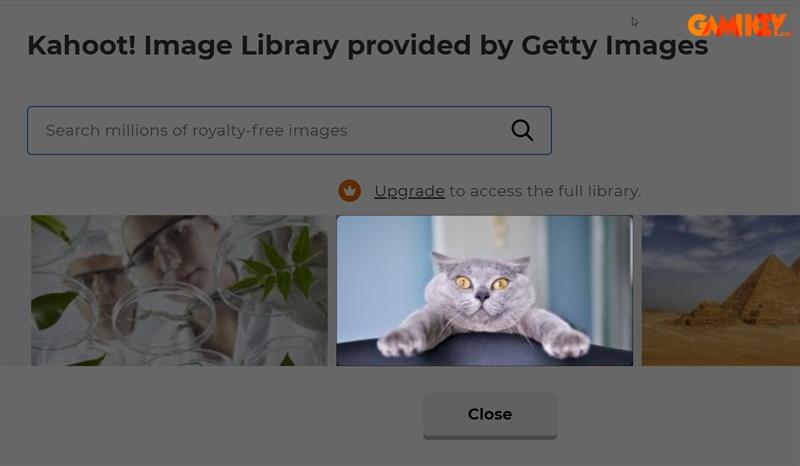
Task: Select the gray cat image thumbnail
Action: 485,290
